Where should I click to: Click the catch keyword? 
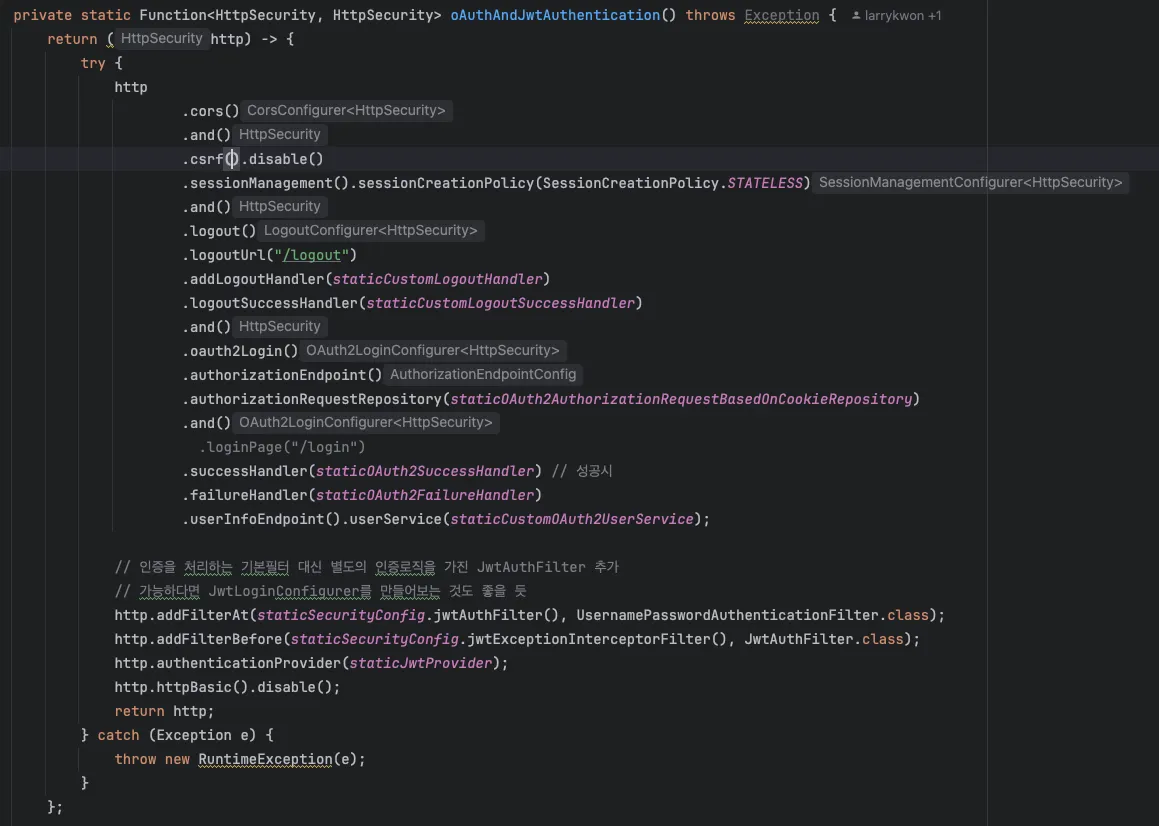coord(118,735)
